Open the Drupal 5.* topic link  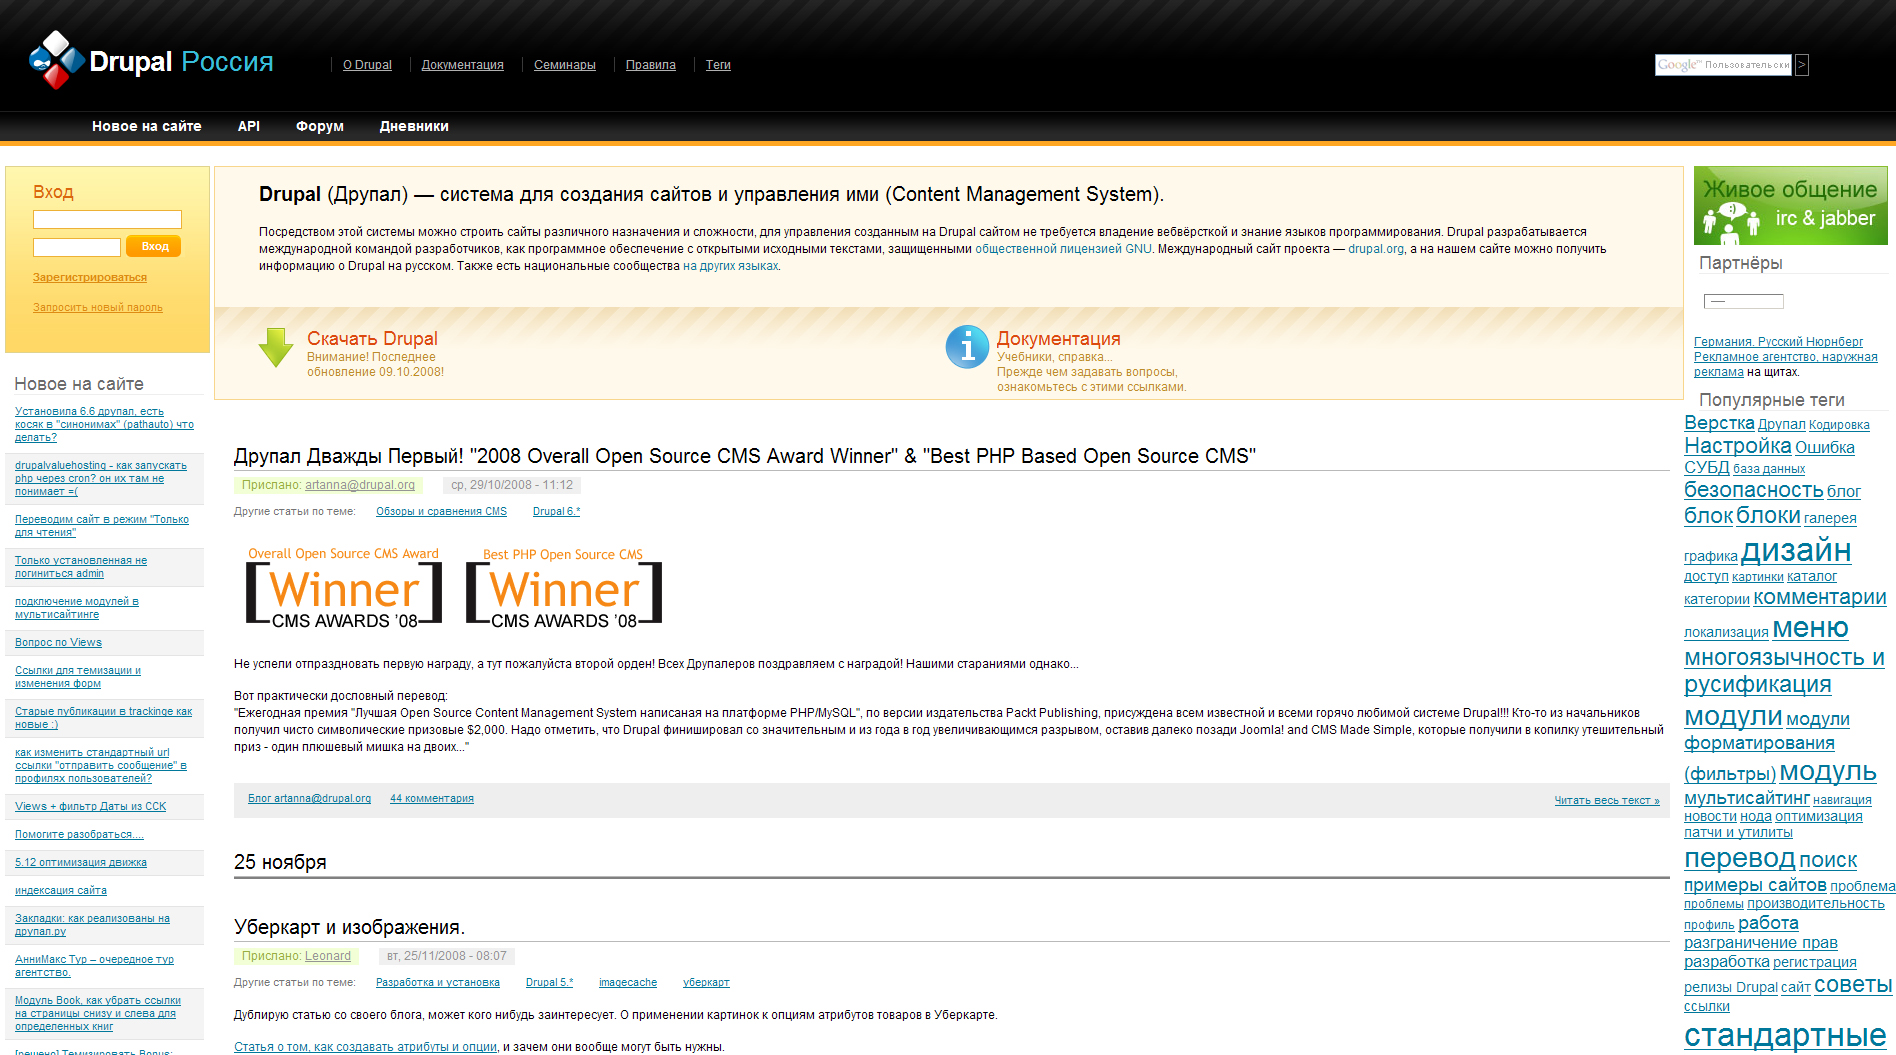coord(549,982)
